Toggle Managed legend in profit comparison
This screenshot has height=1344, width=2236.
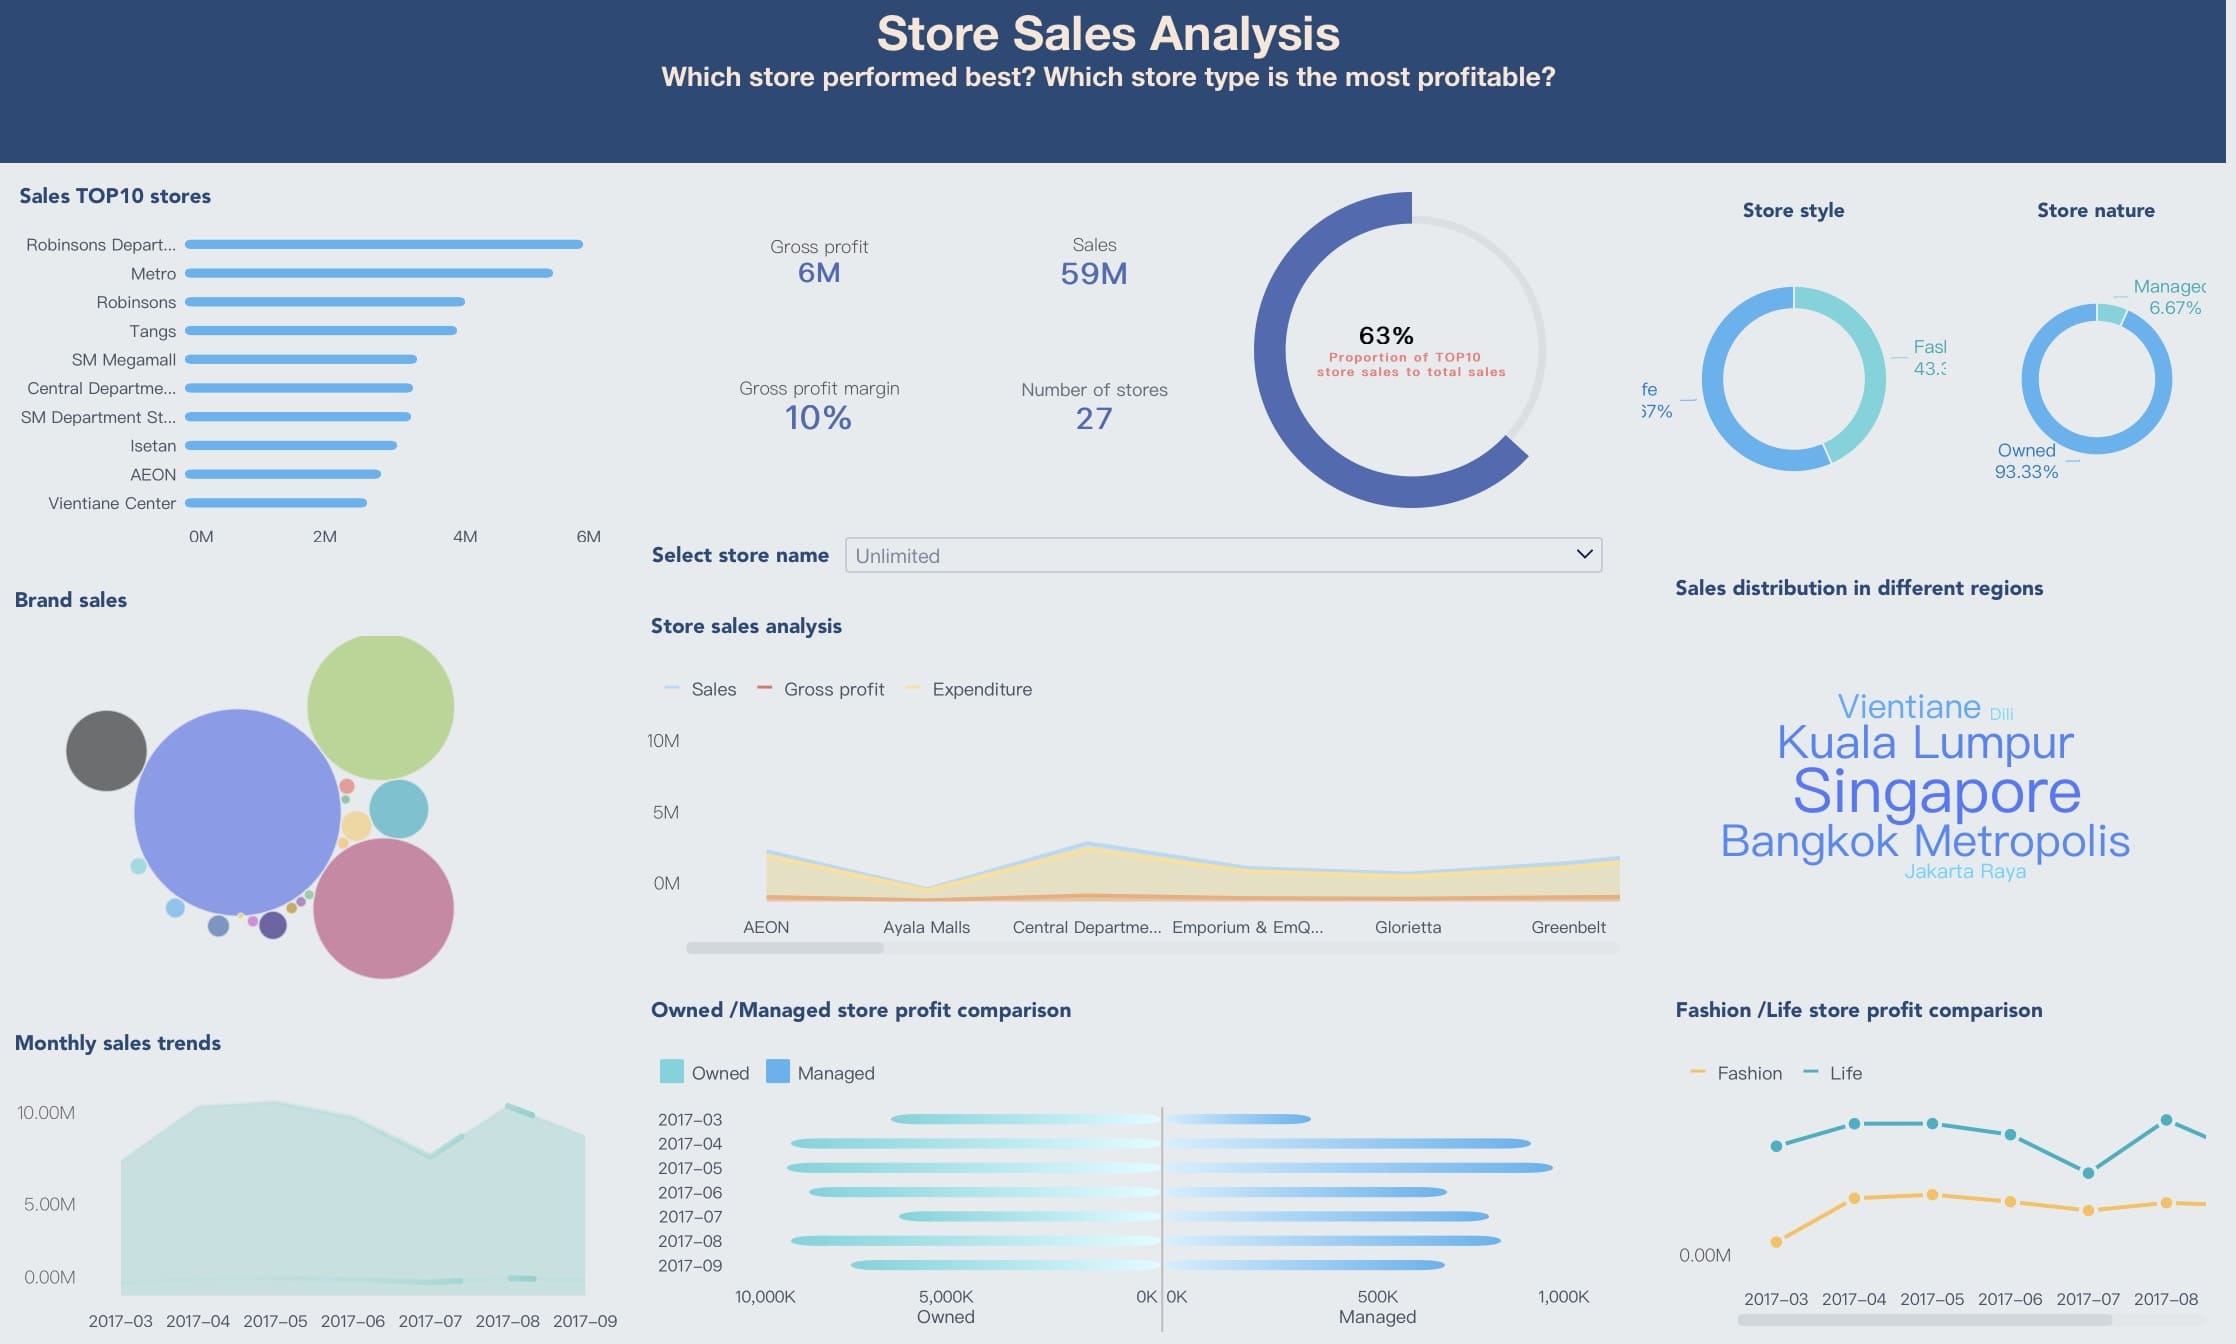[820, 1072]
